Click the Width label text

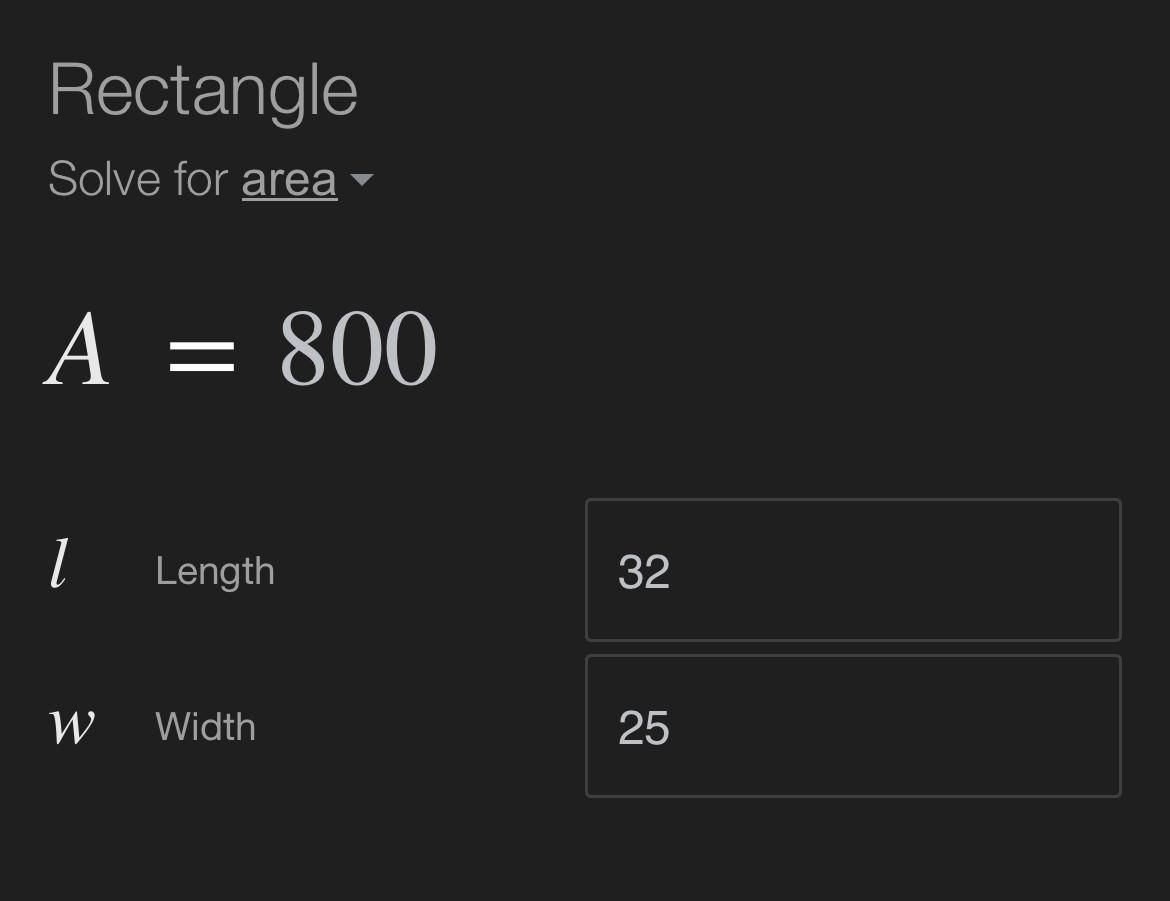[x=206, y=727]
